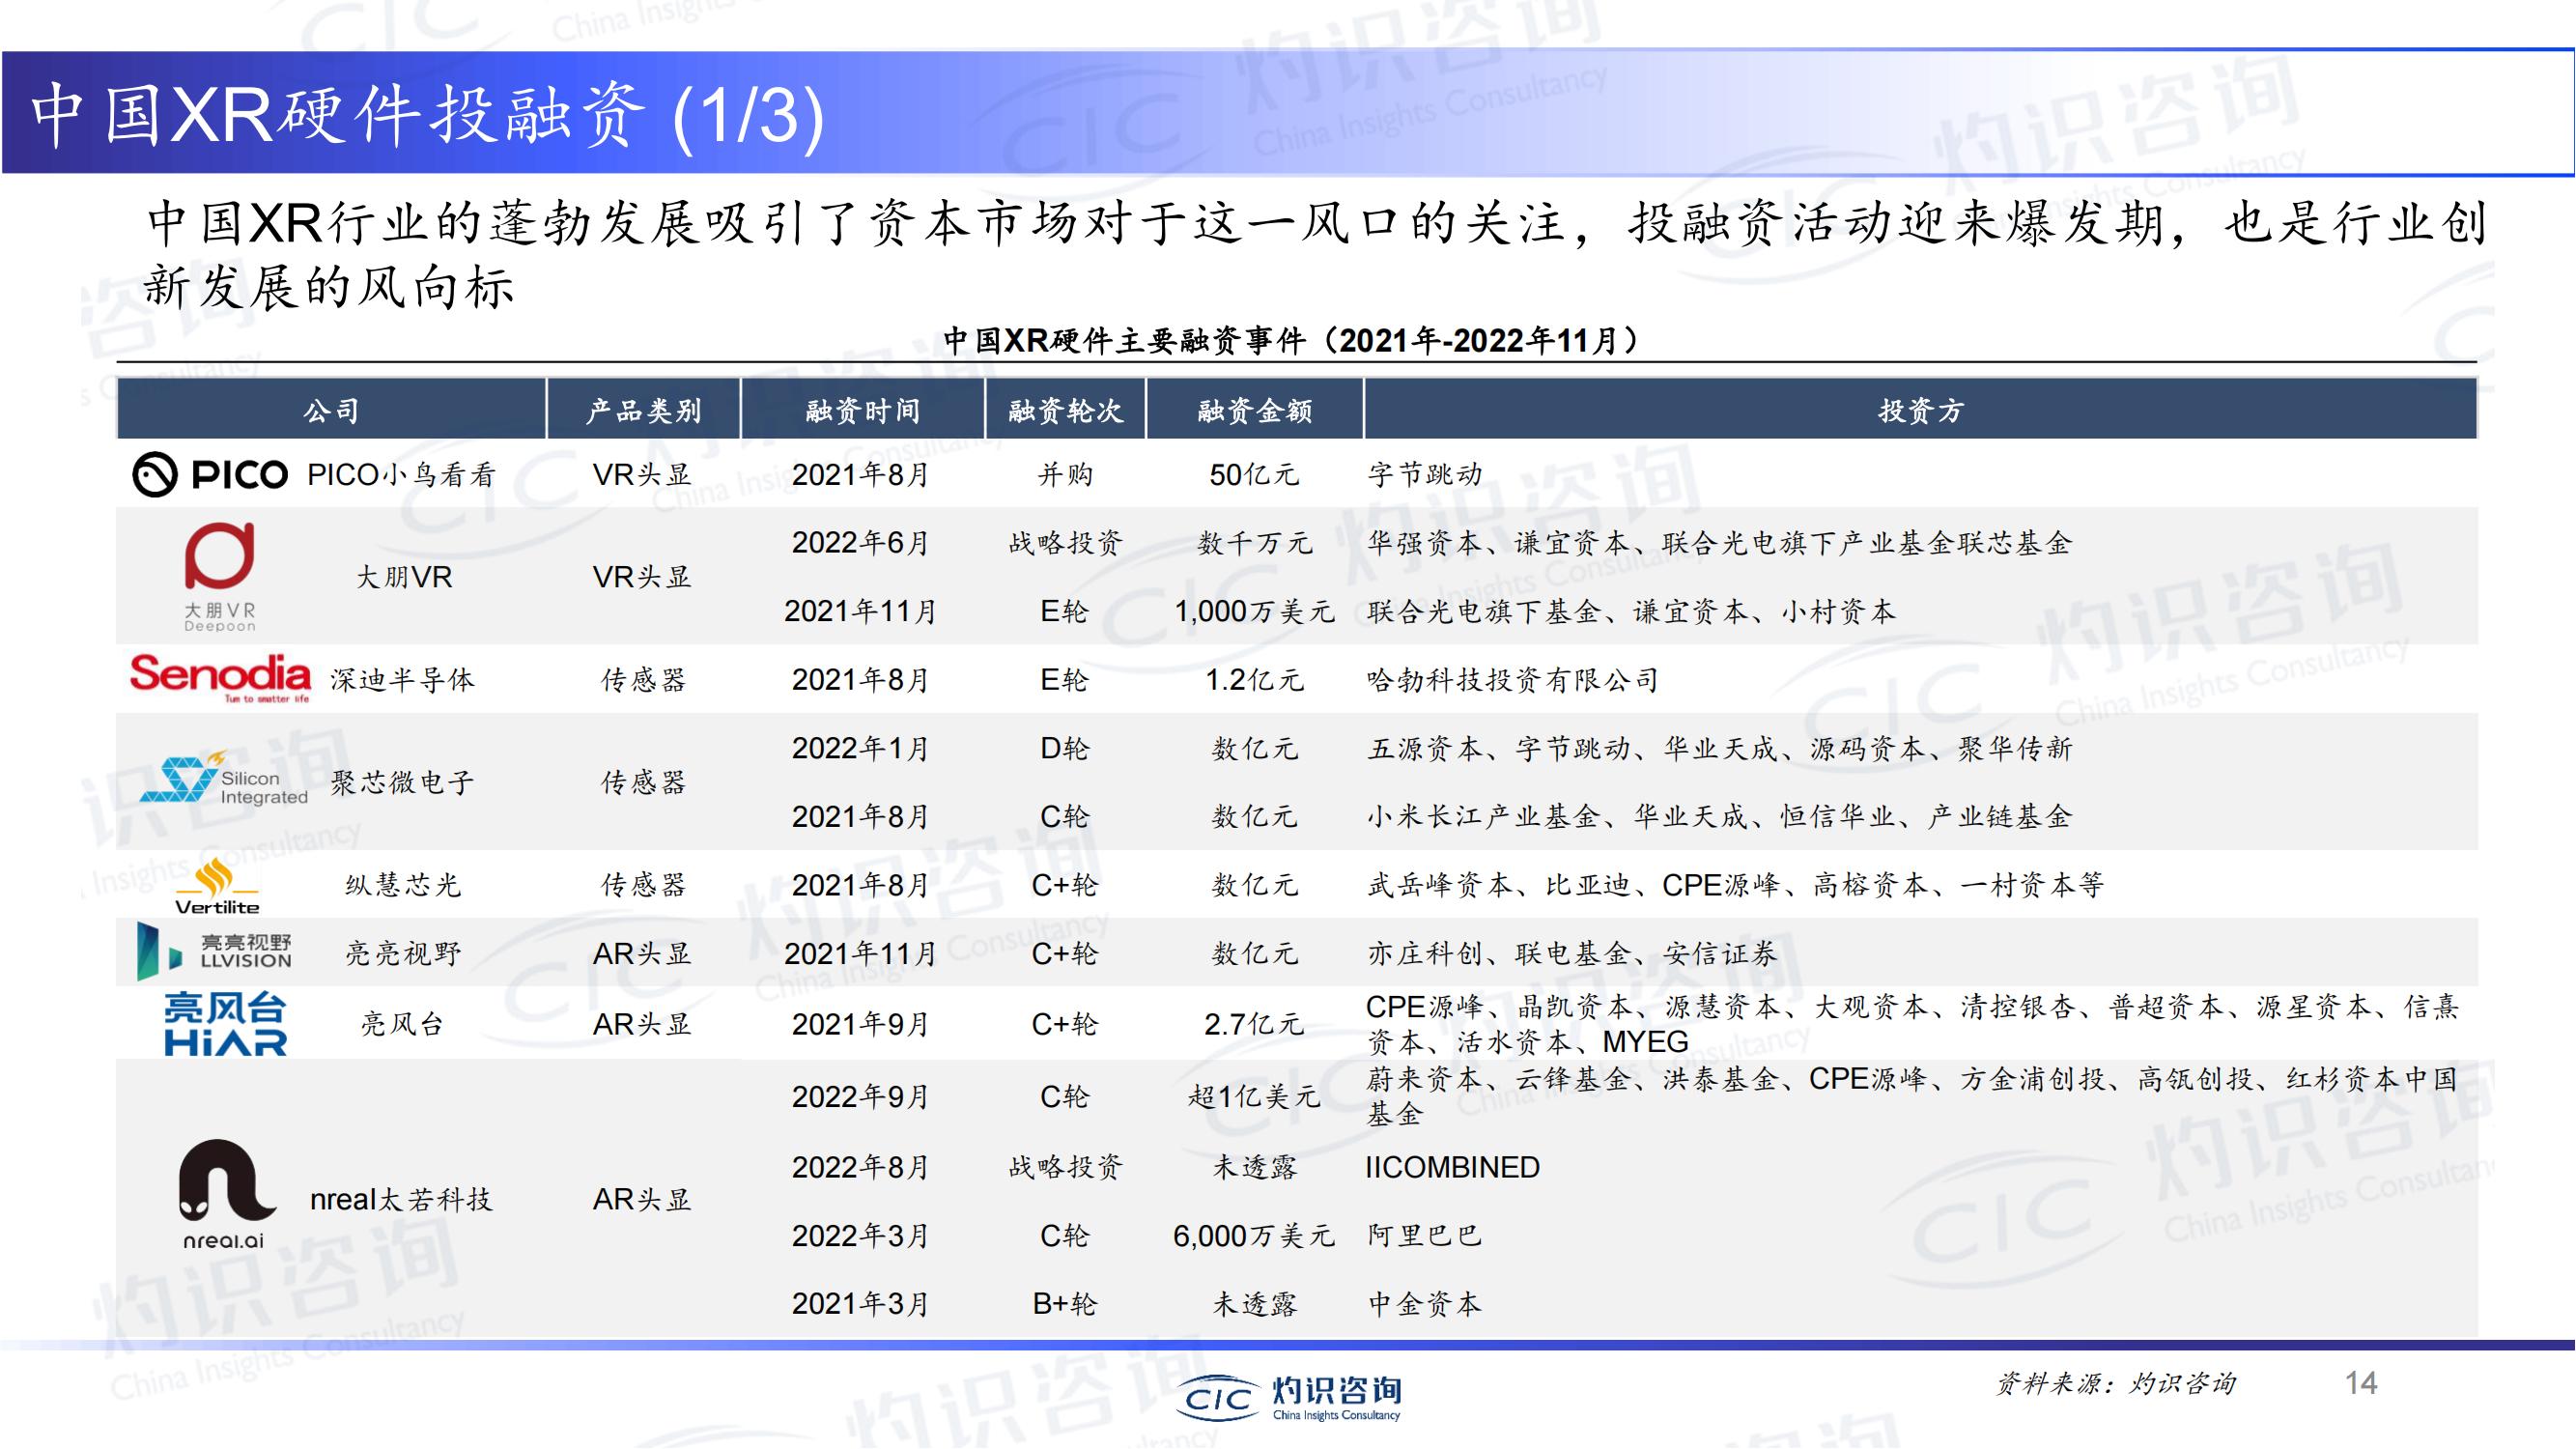Click the B+轮 round cell
Screen dimensions: 2576x1449
[1065, 1304]
